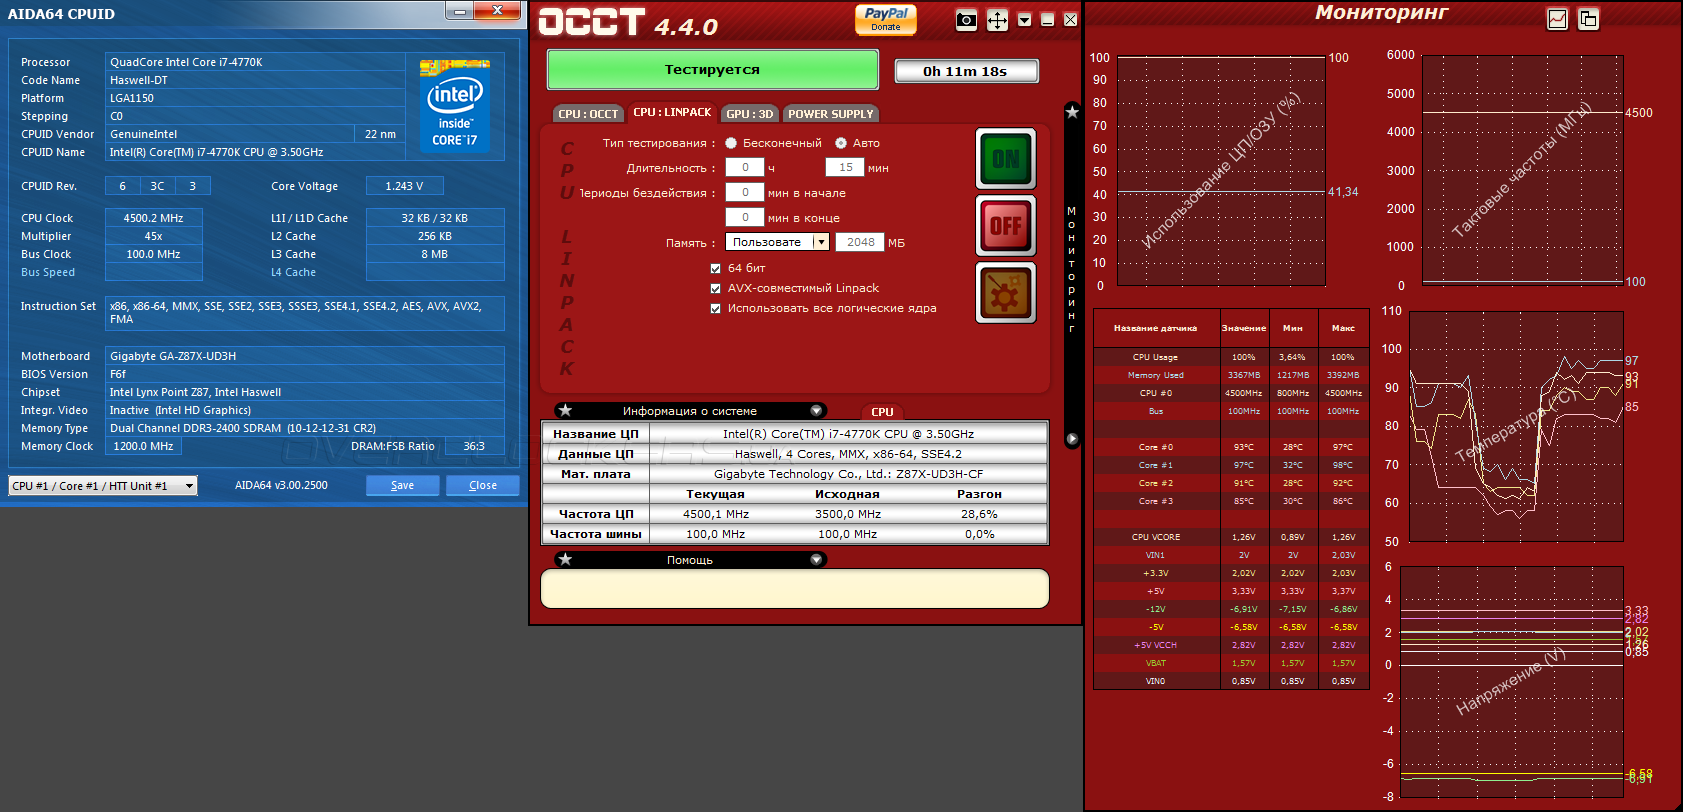Click the overlapping windows icon in Мониторинг
Screen dimensions: 1683x812
coord(1588,18)
